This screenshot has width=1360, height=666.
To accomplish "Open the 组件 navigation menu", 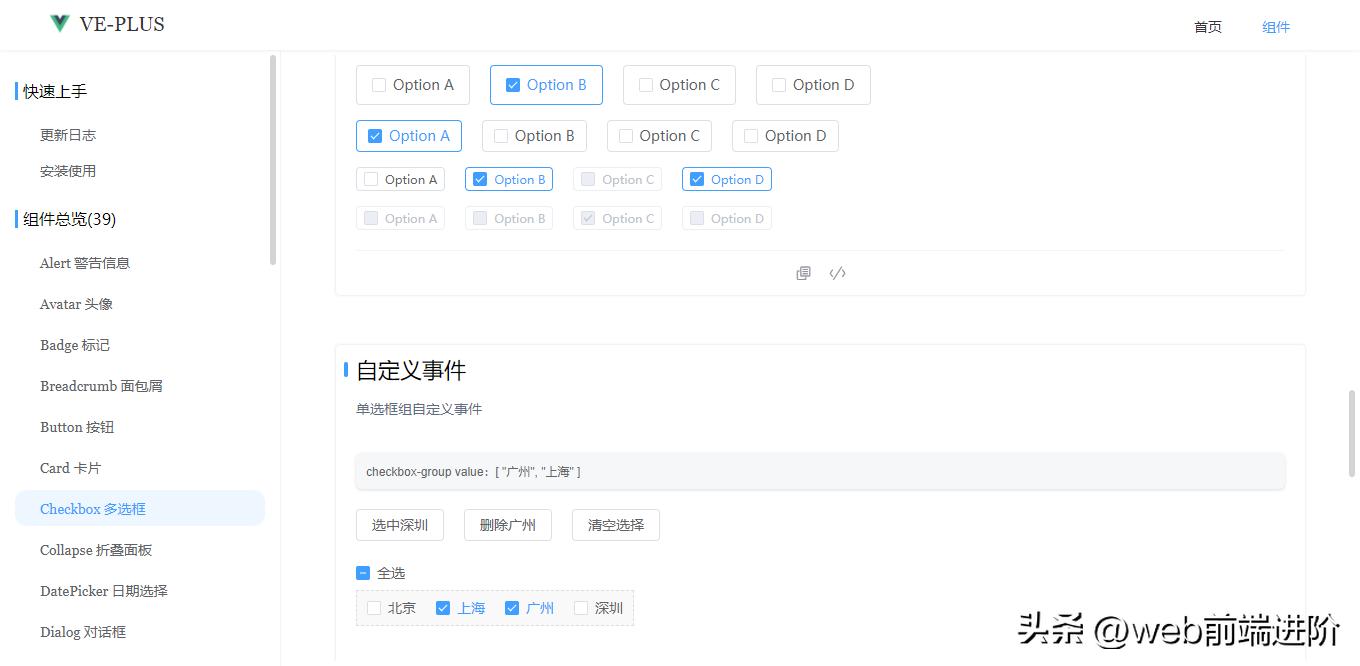I will (x=1276, y=27).
